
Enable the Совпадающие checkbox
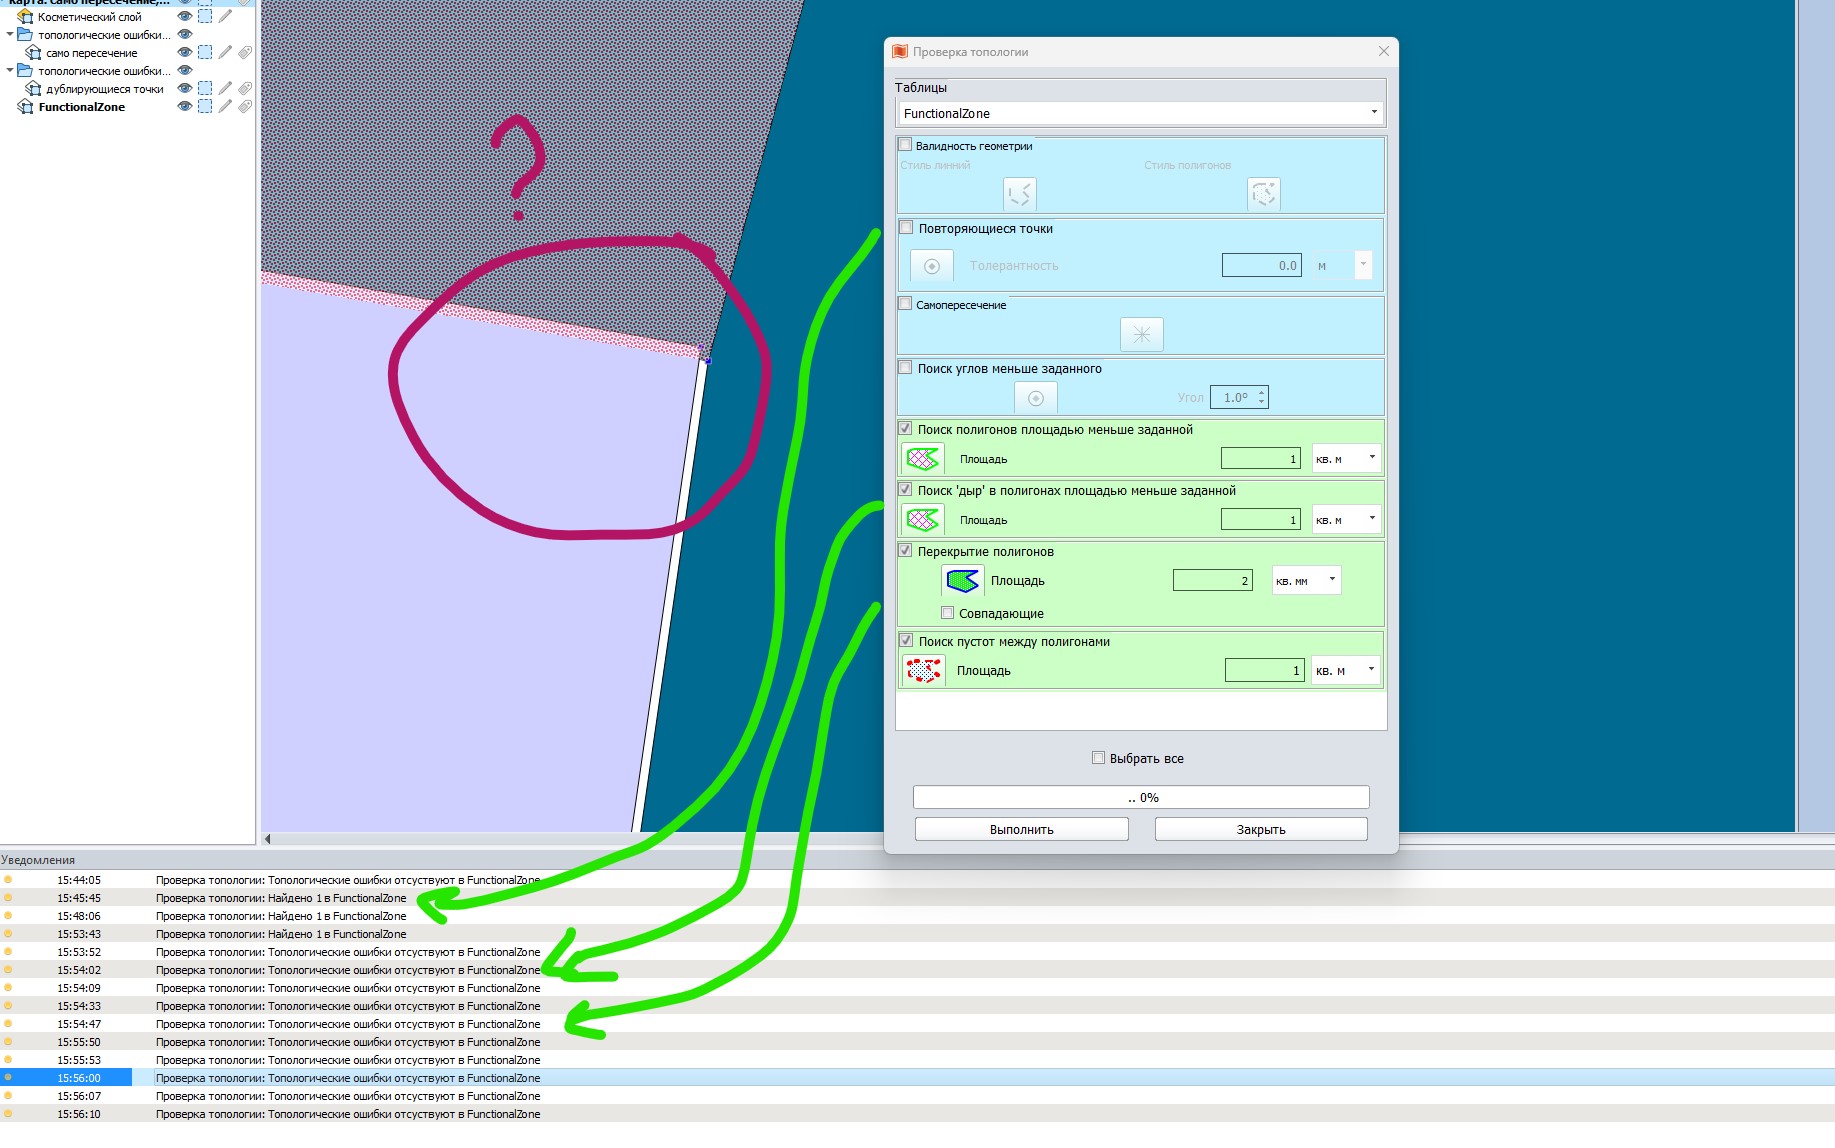click(947, 613)
